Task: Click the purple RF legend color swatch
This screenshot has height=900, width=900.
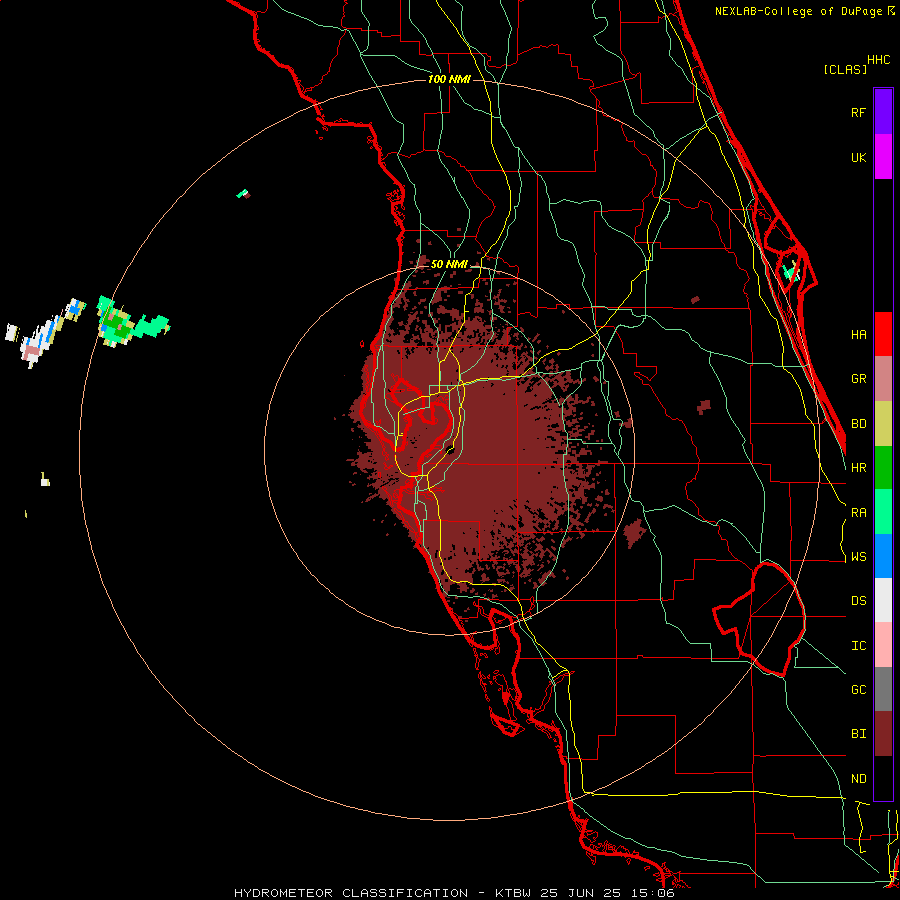Action: (883, 112)
